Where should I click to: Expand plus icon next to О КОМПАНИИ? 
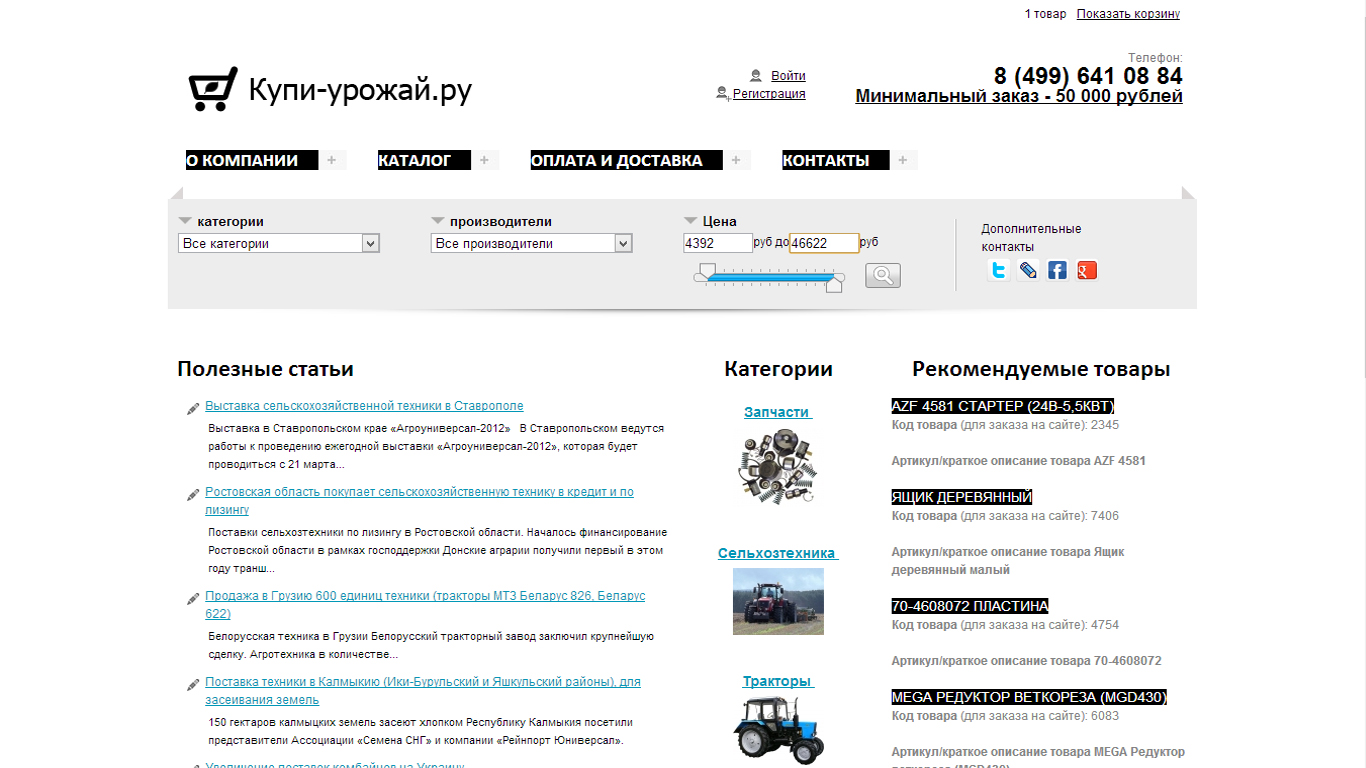332,160
